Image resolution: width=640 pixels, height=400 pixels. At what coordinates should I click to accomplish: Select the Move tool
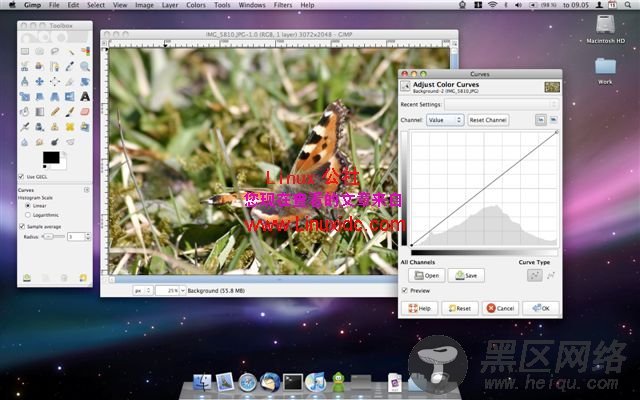coord(40,82)
